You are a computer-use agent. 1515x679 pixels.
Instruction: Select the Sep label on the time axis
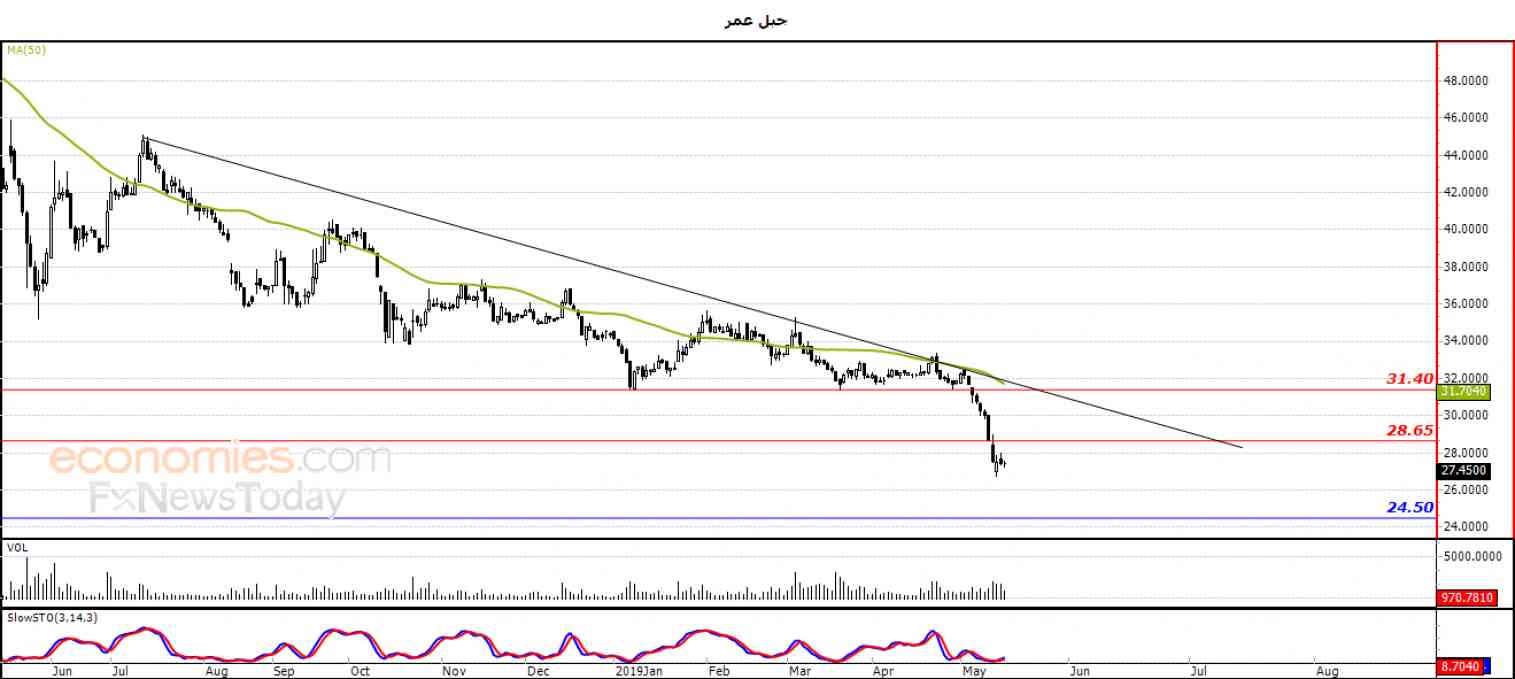tap(285, 671)
